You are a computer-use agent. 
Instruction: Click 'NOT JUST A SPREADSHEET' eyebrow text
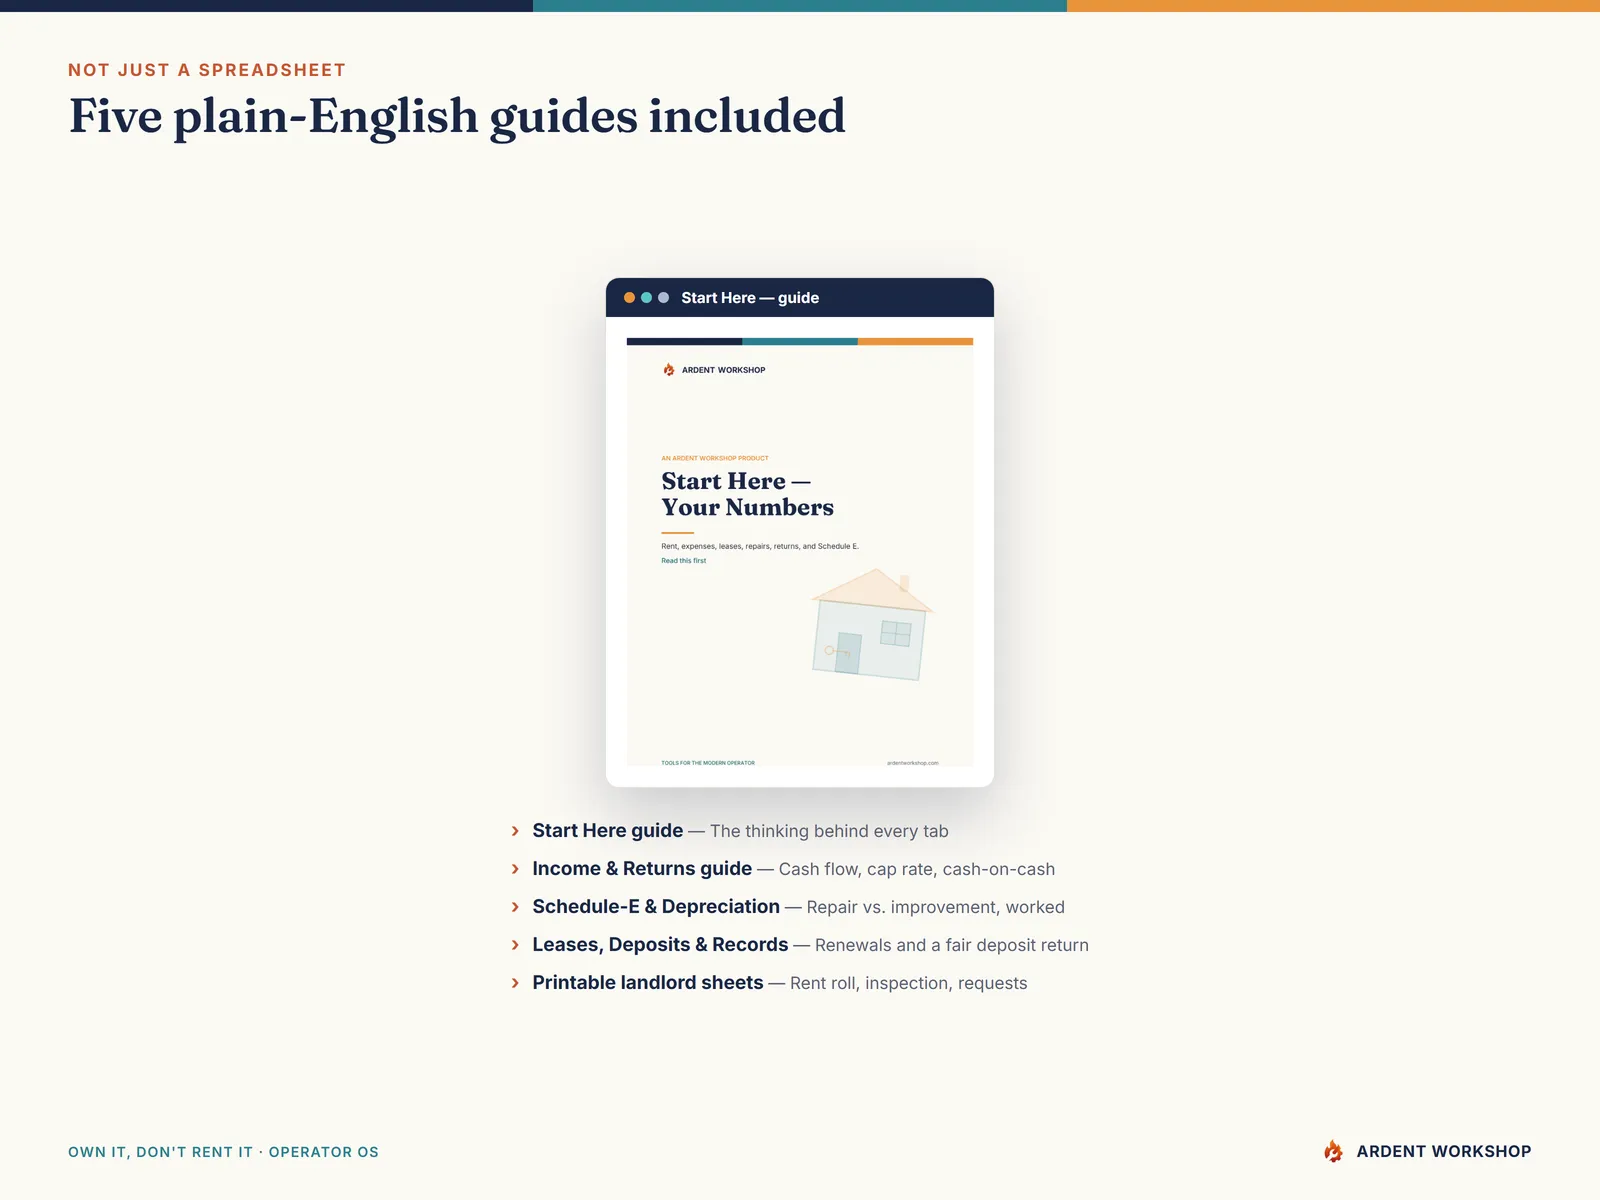207,70
